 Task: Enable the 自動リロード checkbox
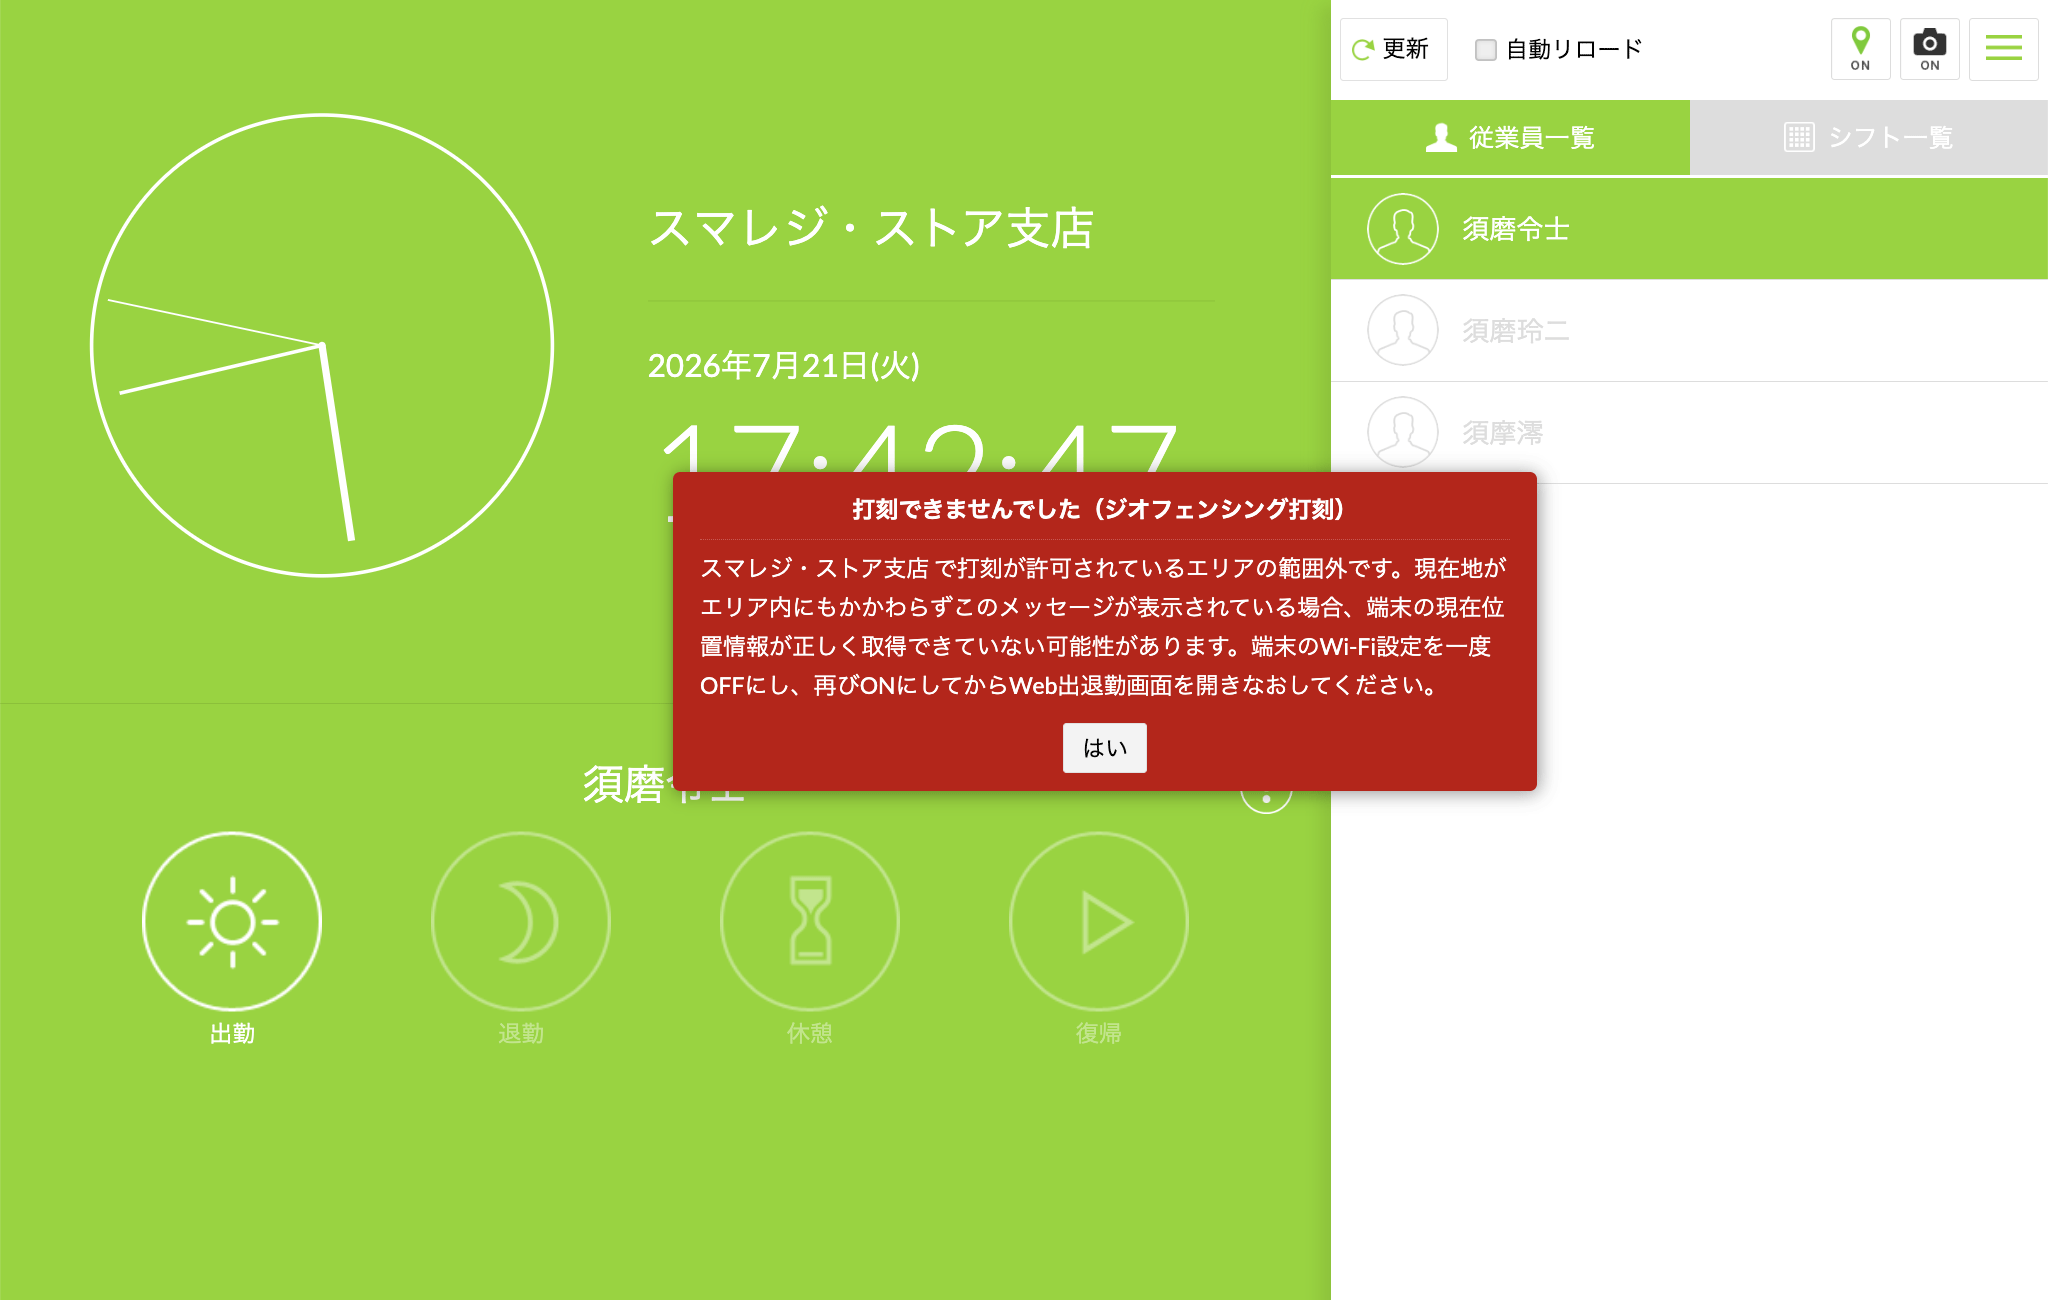click(x=1486, y=50)
